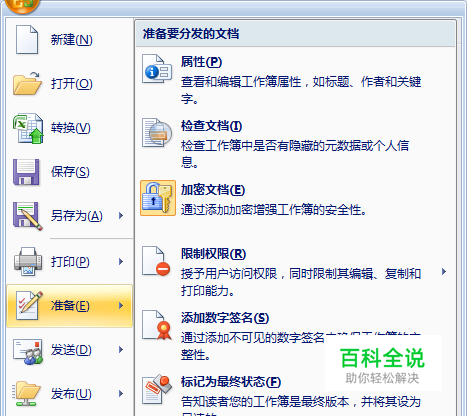
Task: Click the text 告知读者您的工作簿是最终版本
Action: 265,402
